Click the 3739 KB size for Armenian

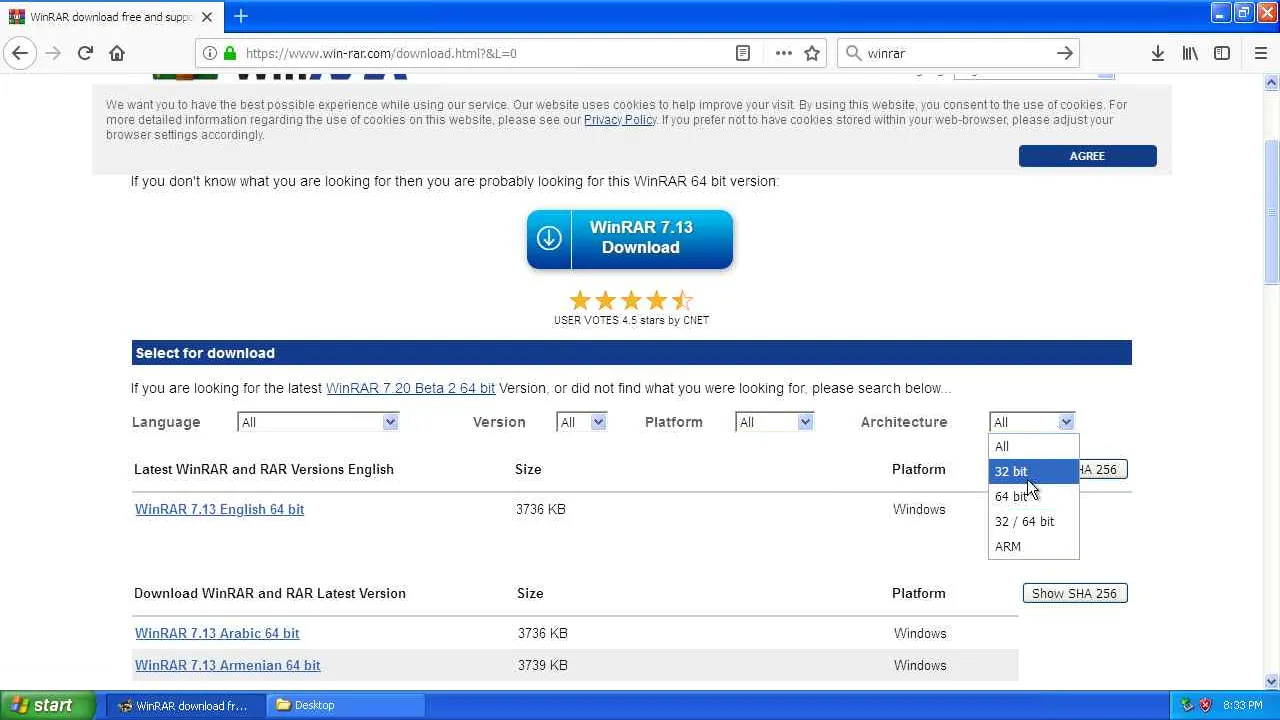[x=543, y=665]
